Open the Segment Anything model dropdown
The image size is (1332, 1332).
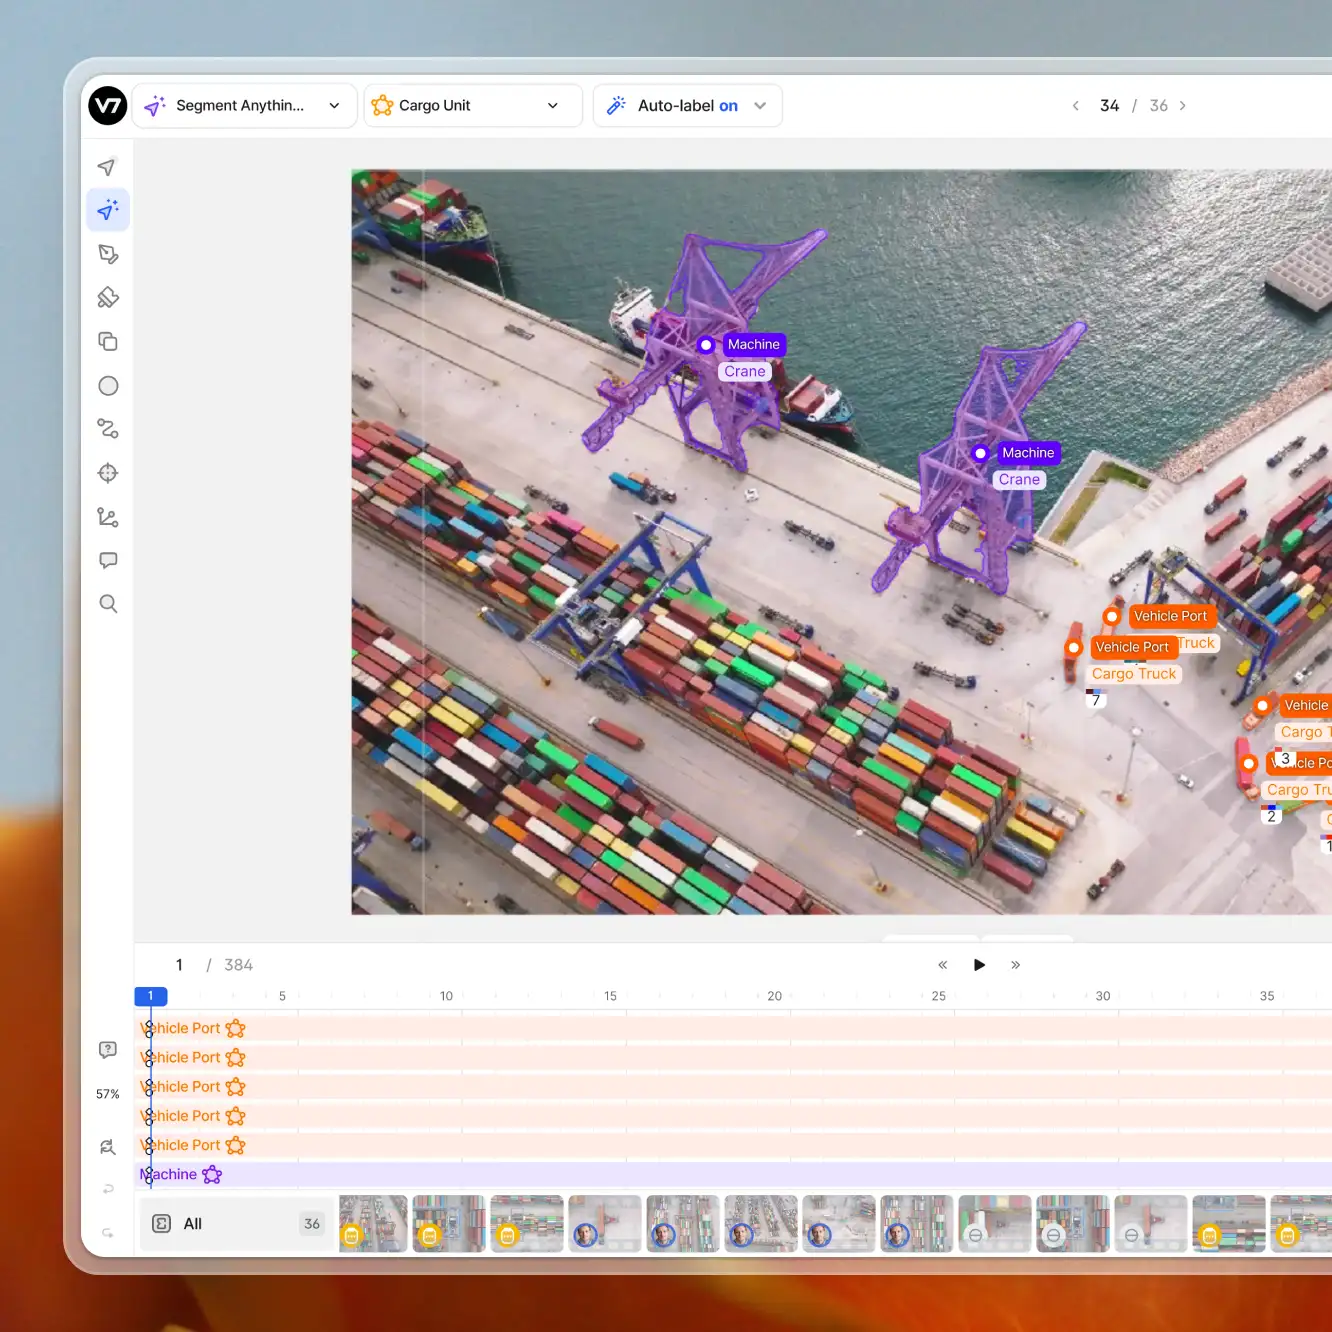click(334, 105)
